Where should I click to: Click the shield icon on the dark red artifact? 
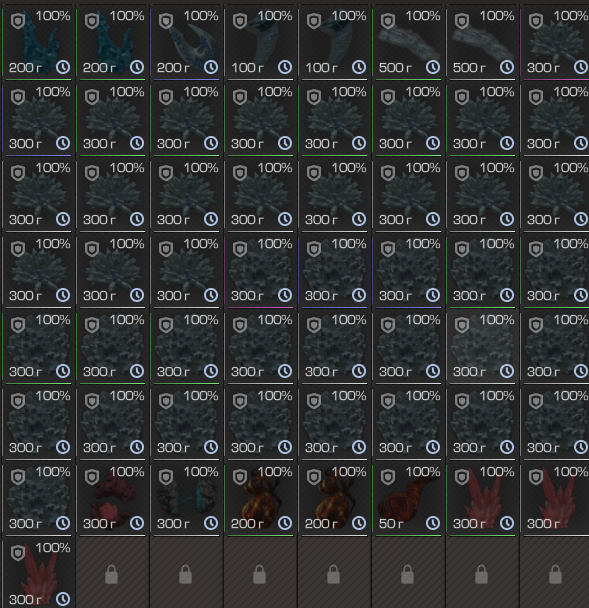(92, 477)
